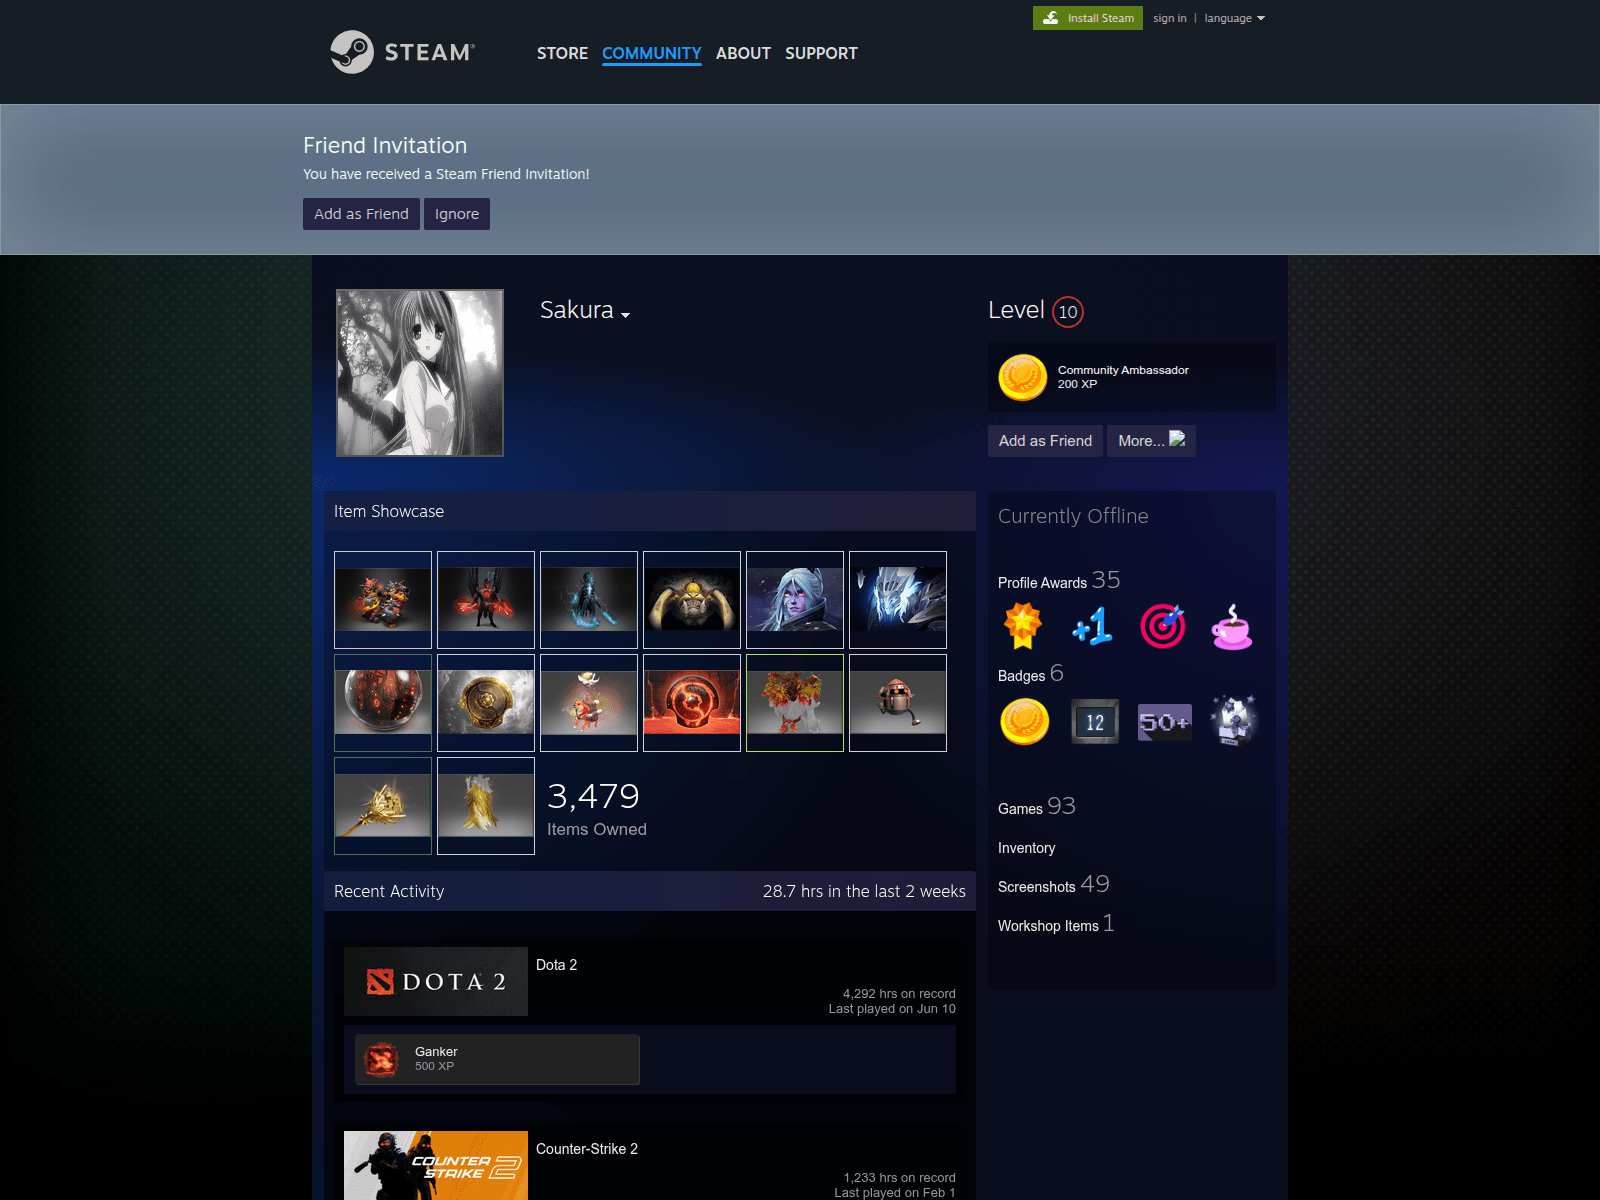
Task: Open the gold coin badge under Badges
Action: (1024, 721)
